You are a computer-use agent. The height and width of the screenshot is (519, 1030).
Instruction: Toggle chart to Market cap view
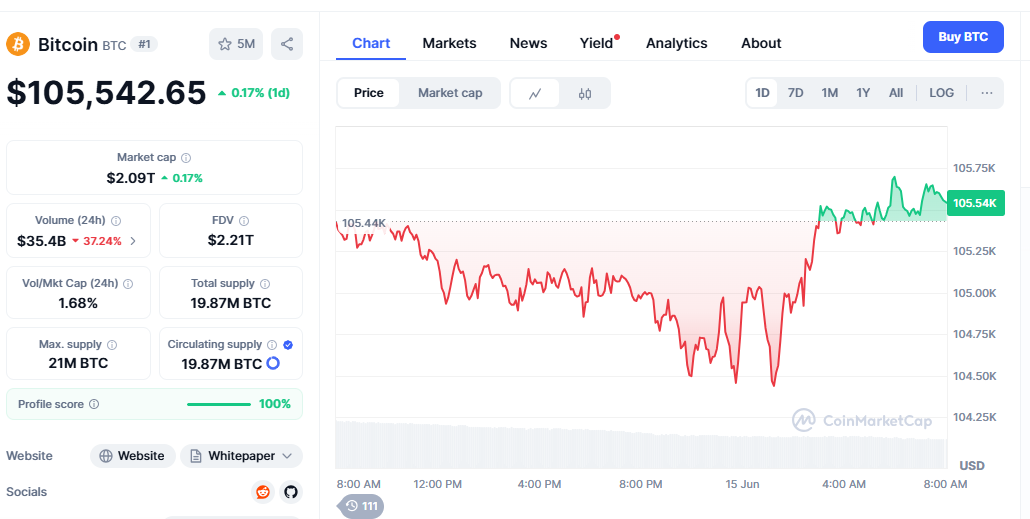(x=450, y=93)
